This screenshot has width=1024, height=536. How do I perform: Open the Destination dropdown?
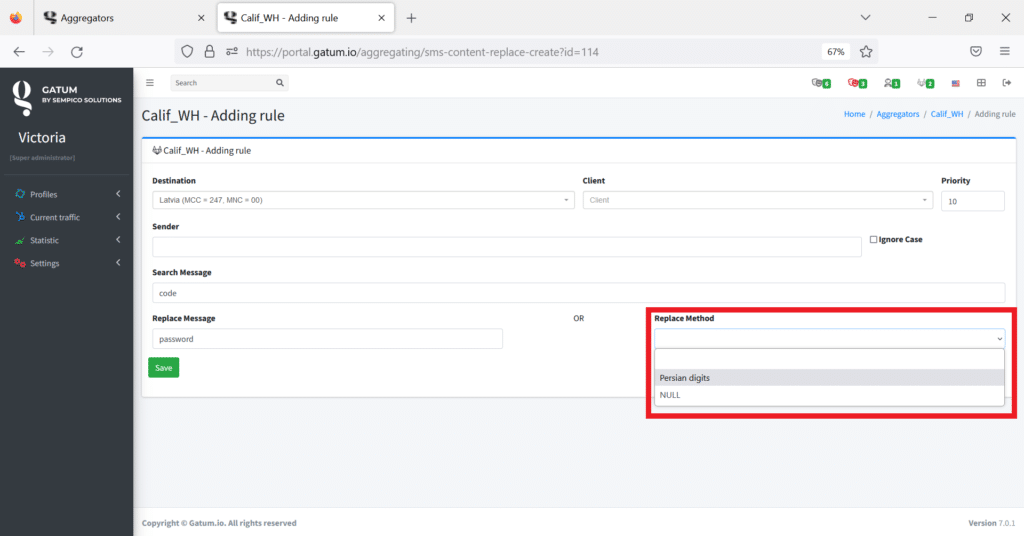click(363, 200)
